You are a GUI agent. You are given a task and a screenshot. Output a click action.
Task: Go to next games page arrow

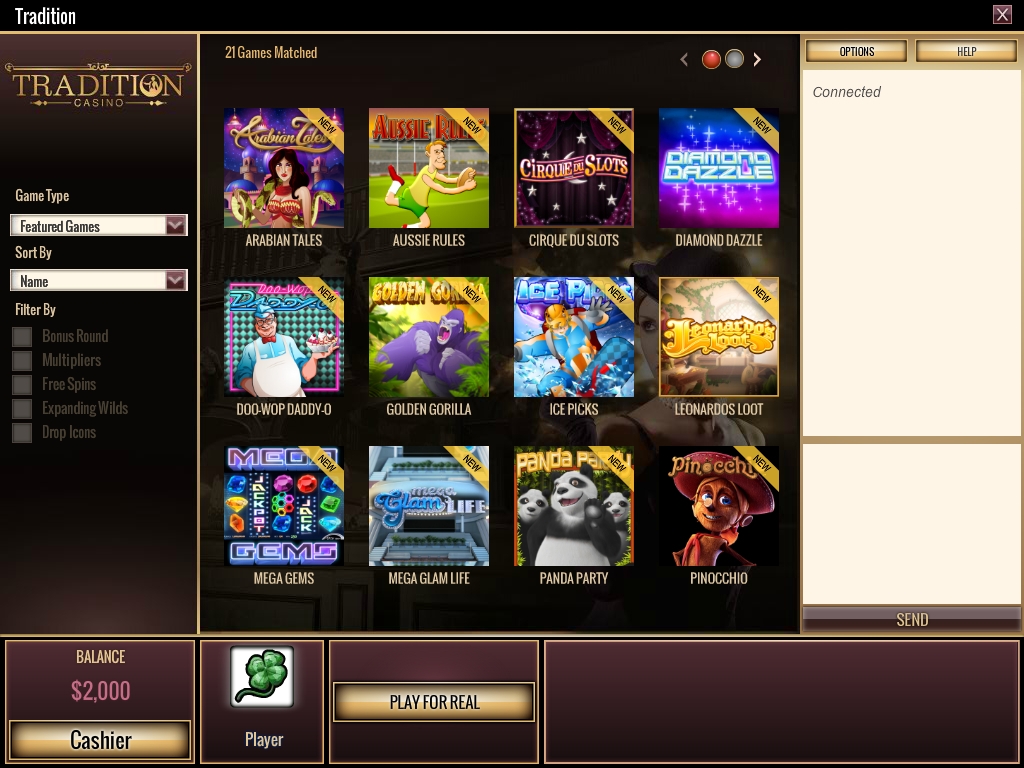pyautogui.click(x=757, y=59)
